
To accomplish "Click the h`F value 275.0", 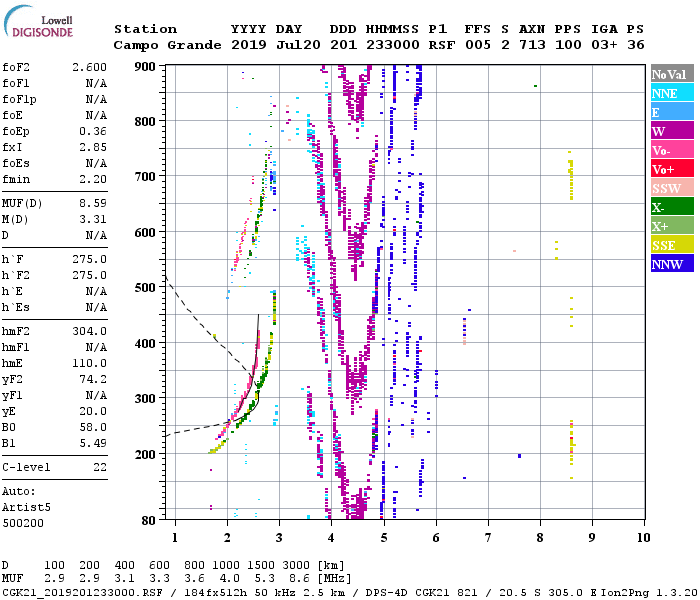I will click(90, 259).
